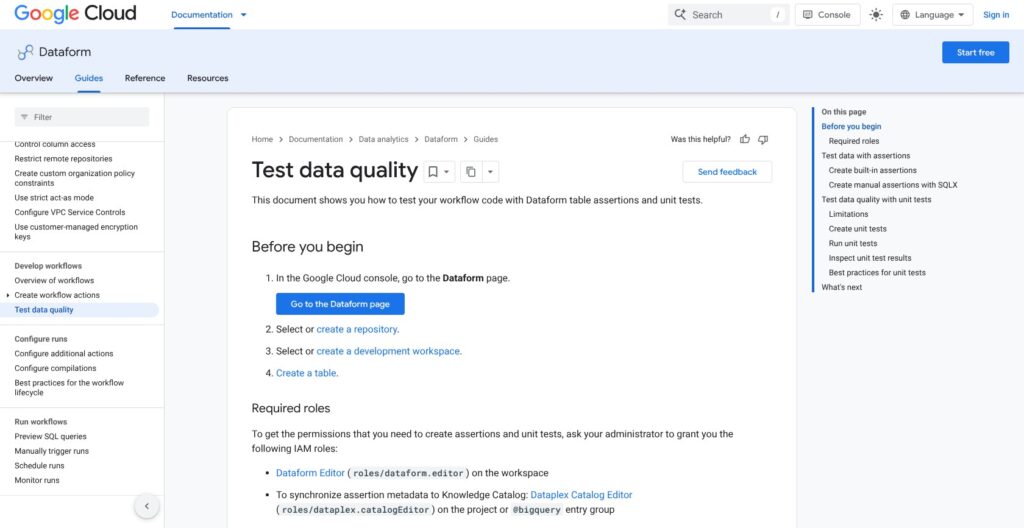Click Guides in the breadcrumb

click(x=485, y=139)
